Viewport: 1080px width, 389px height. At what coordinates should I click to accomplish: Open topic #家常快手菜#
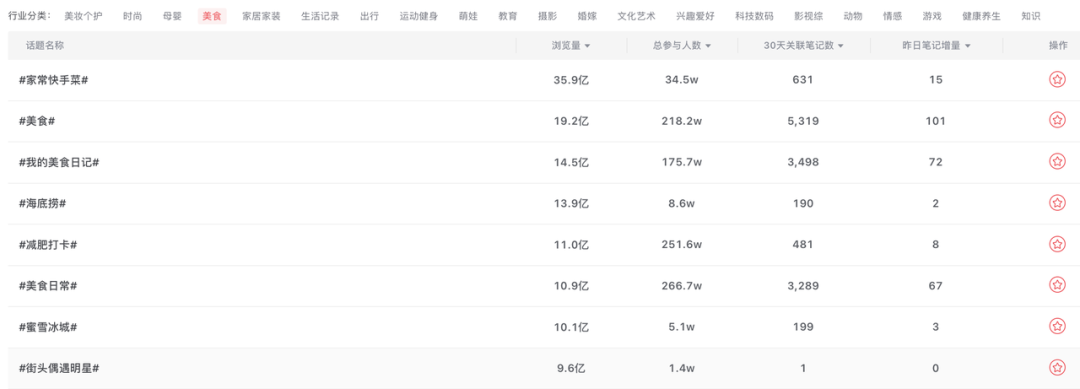(x=54, y=80)
